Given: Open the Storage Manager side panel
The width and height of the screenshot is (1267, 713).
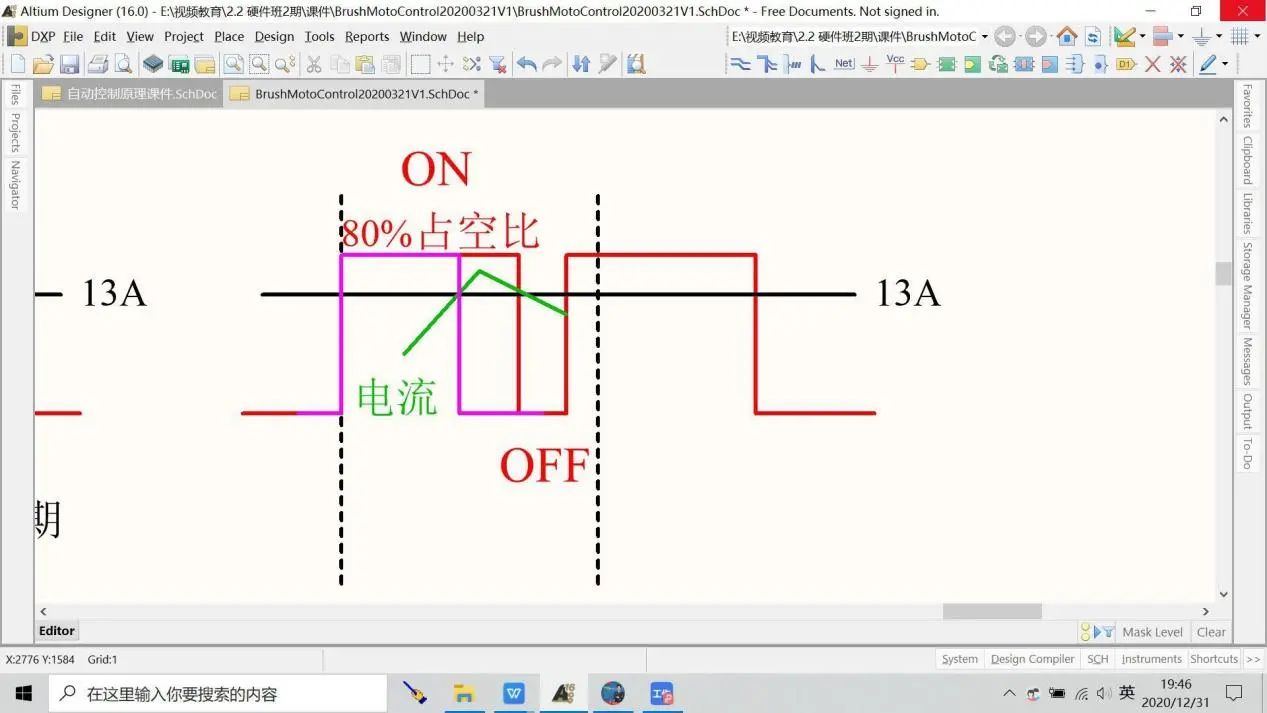Looking at the screenshot, I should pyautogui.click(x=1247, y=286).
